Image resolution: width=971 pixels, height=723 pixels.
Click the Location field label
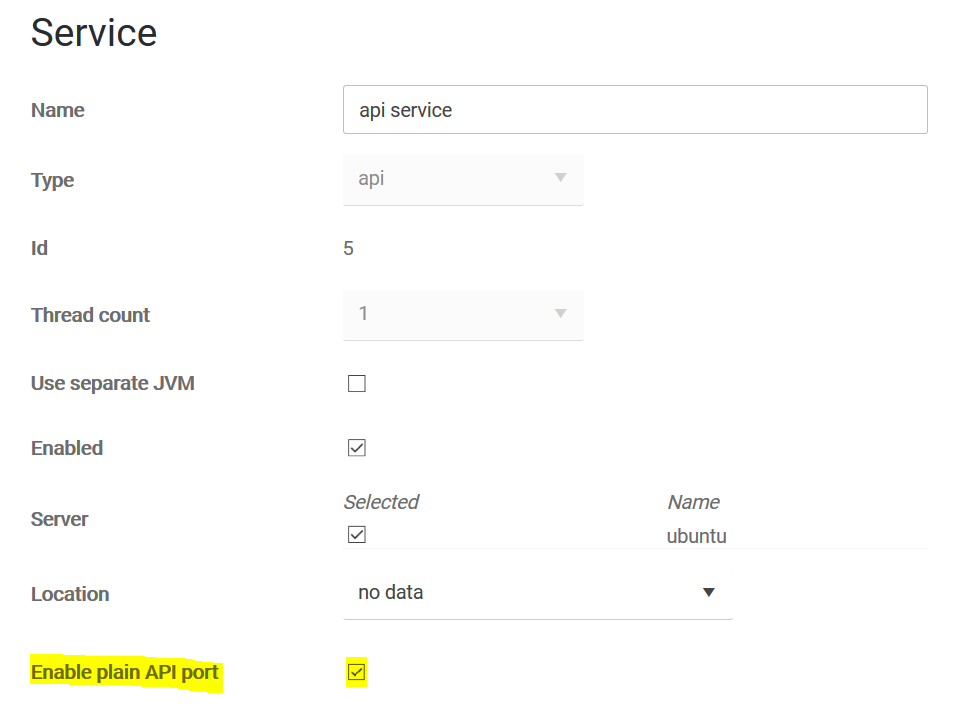70,594
